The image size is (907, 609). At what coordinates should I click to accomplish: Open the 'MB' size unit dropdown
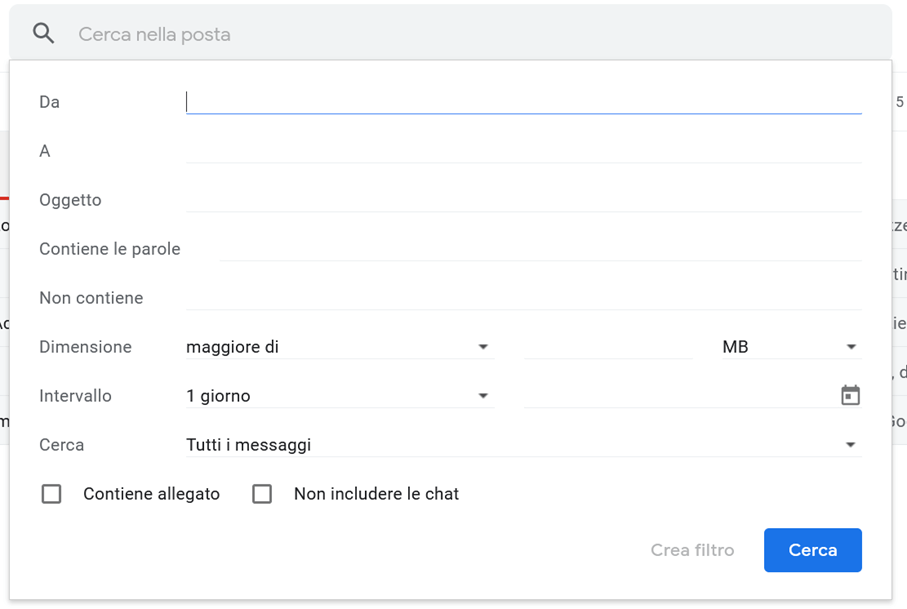click(x=791, y=347)
